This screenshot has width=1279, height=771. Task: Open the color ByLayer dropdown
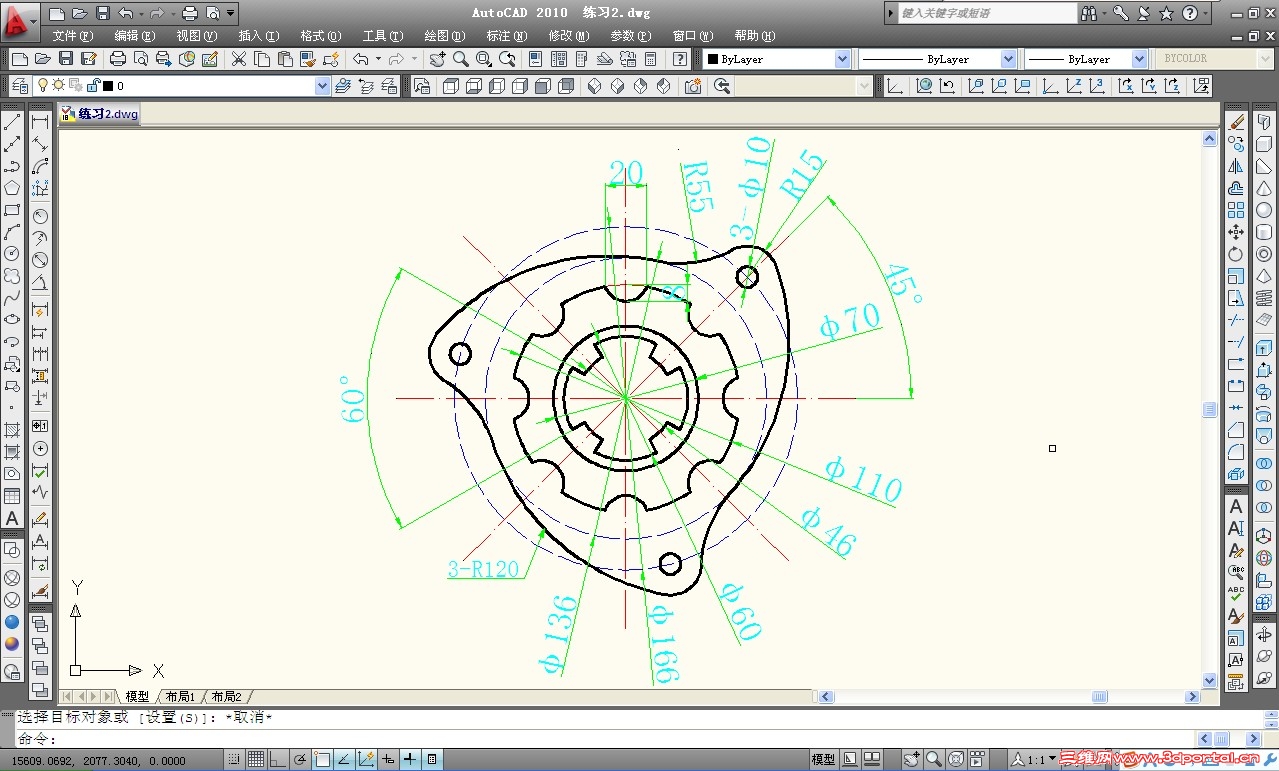tap(842, 59)
